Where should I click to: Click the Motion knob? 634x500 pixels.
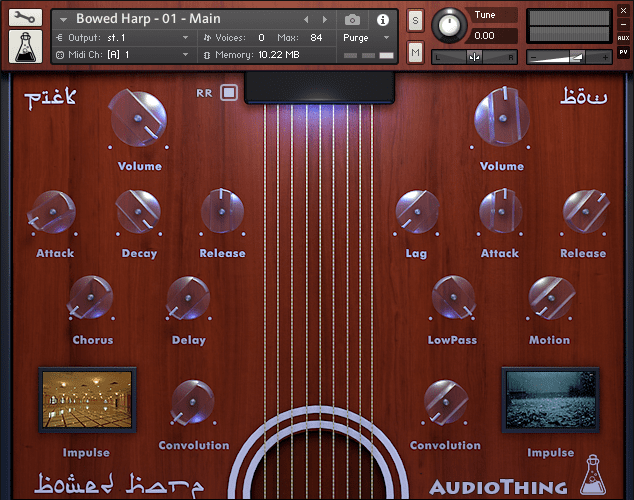(551, 298)
